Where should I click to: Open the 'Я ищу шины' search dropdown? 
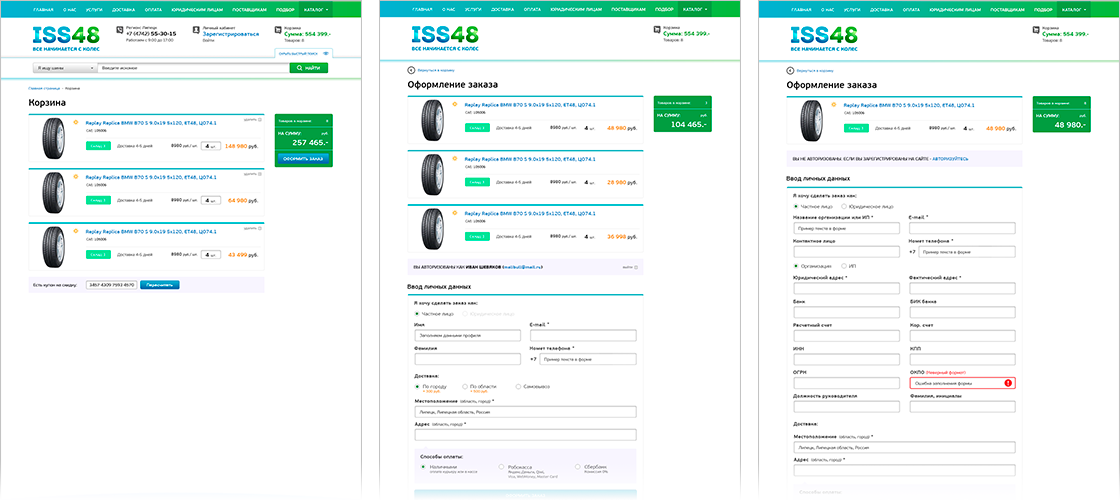pyautogui.click(x=64, y=68)
